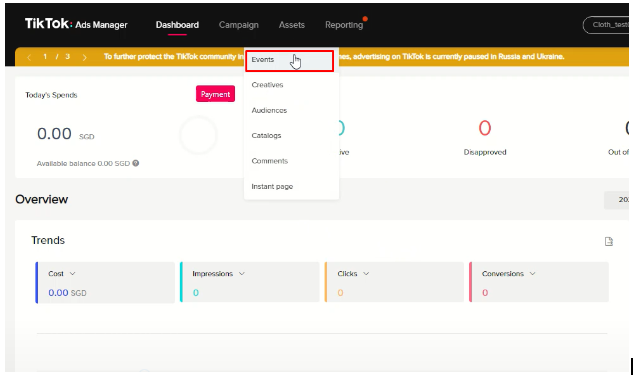The height and width of the screenshot is (381, 638).
Task: Open the Dashboard tab
Action: pyautogui.click(x=177, y=25)
